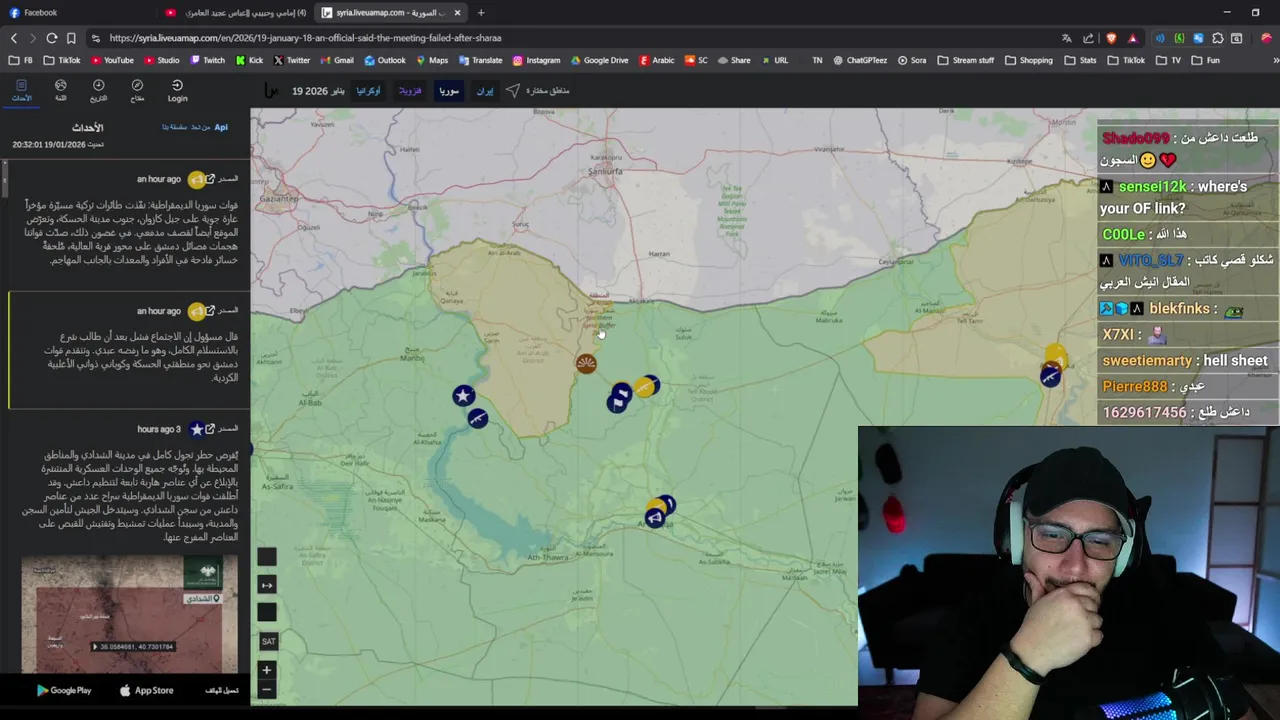
Task: Click the white star marker on the map
Action: pyautogui.click(x=462, y=396)
